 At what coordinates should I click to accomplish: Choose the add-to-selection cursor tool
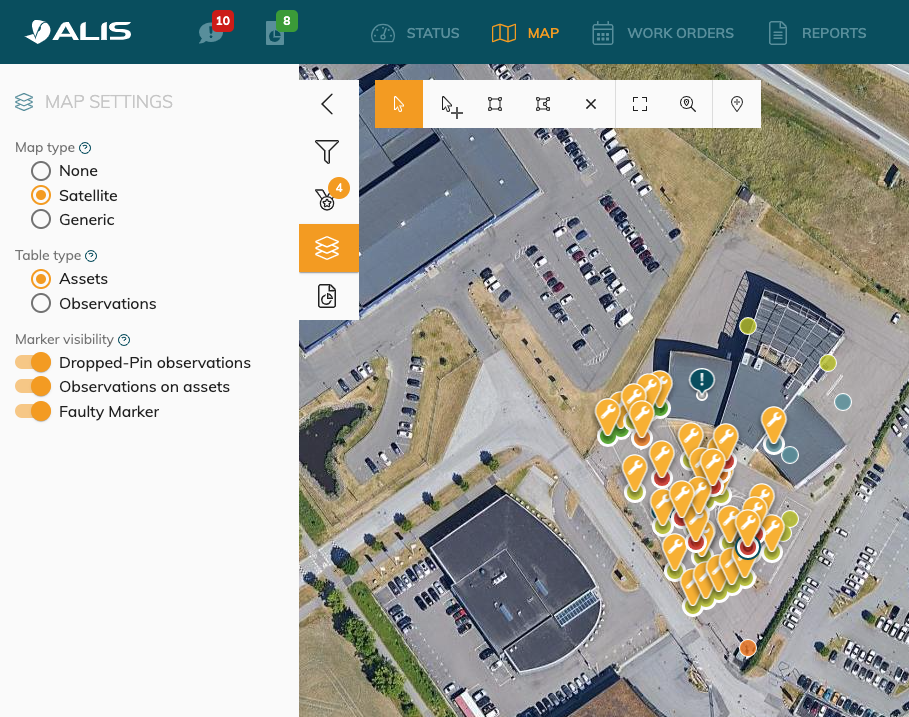pyautogui.click(x=451, y=104)
